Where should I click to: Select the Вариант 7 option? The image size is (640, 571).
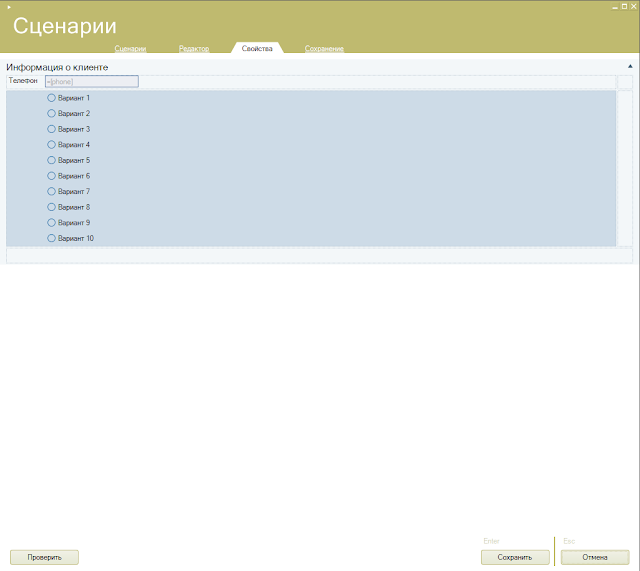[x=51, y=191]
